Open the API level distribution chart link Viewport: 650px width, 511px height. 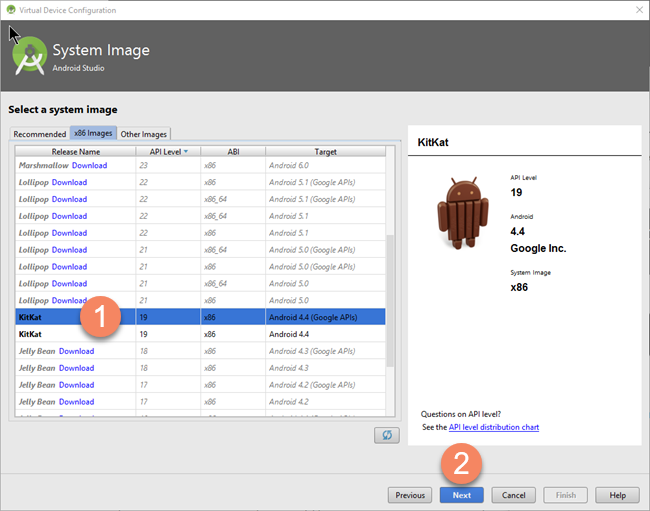click(x=494, y=427)
